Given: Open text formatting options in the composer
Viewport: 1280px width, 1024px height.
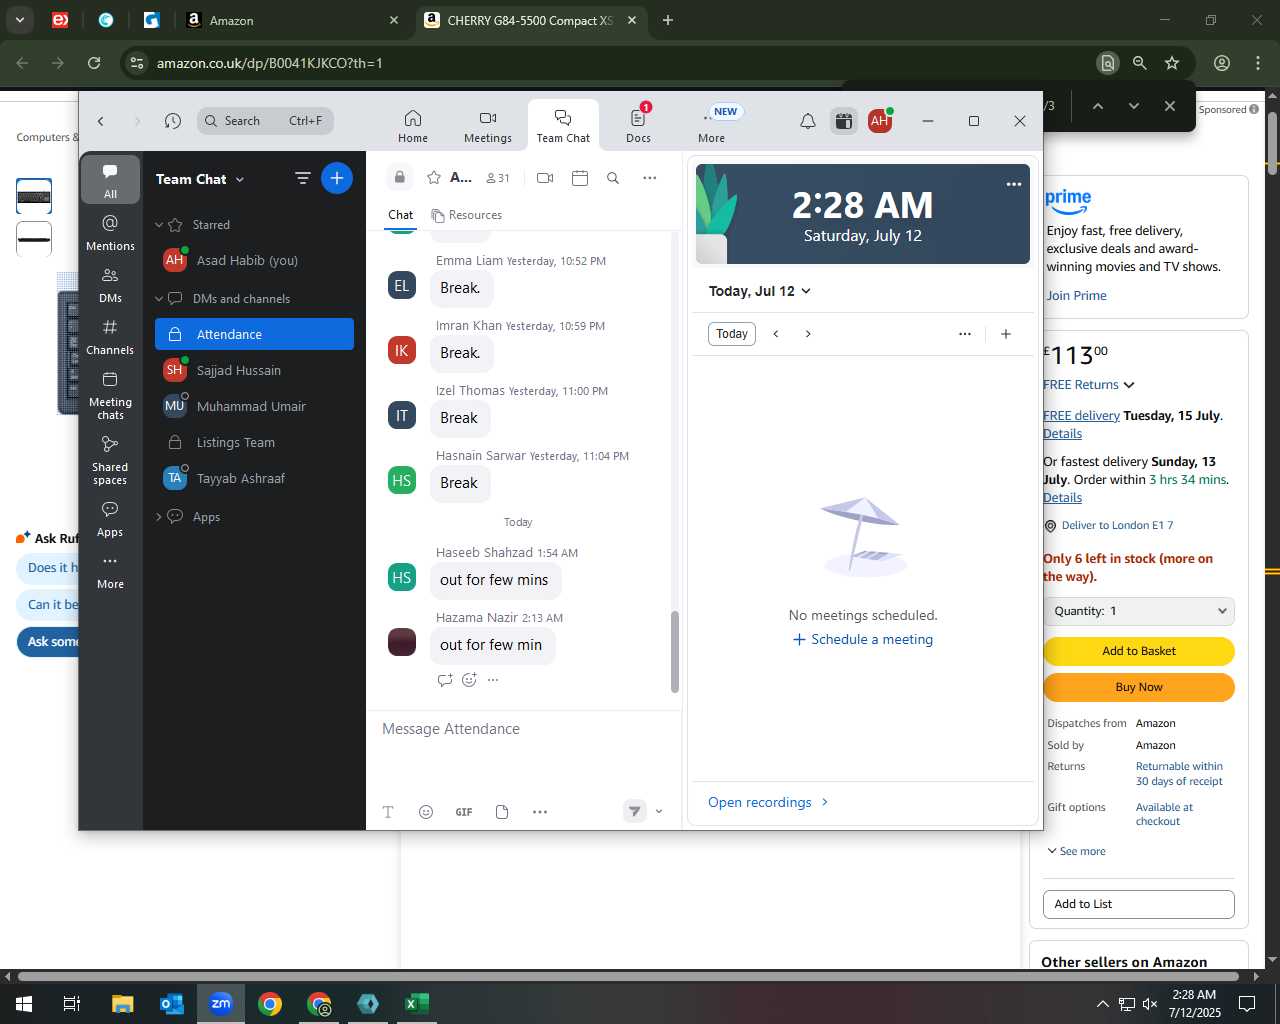Looking at the screenshot, I should click(388, 812).
